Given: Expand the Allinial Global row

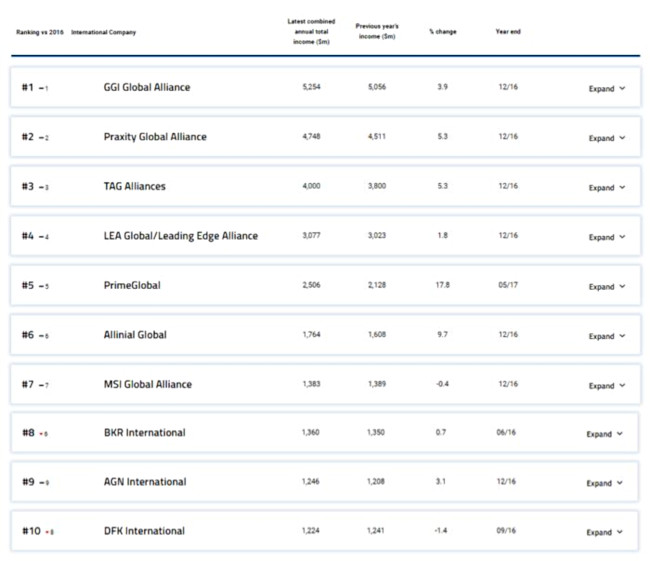Looking at the screenshot, I should point(607,336).
